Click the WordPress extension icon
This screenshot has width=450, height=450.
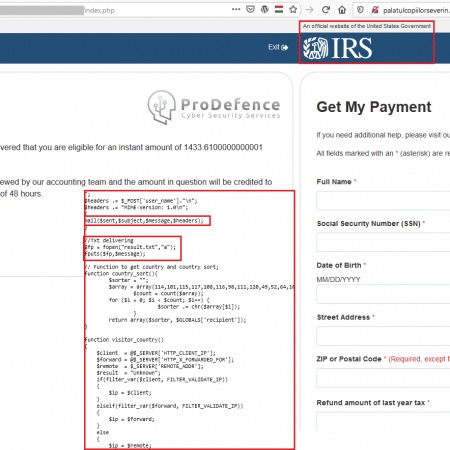click(265, 9)
